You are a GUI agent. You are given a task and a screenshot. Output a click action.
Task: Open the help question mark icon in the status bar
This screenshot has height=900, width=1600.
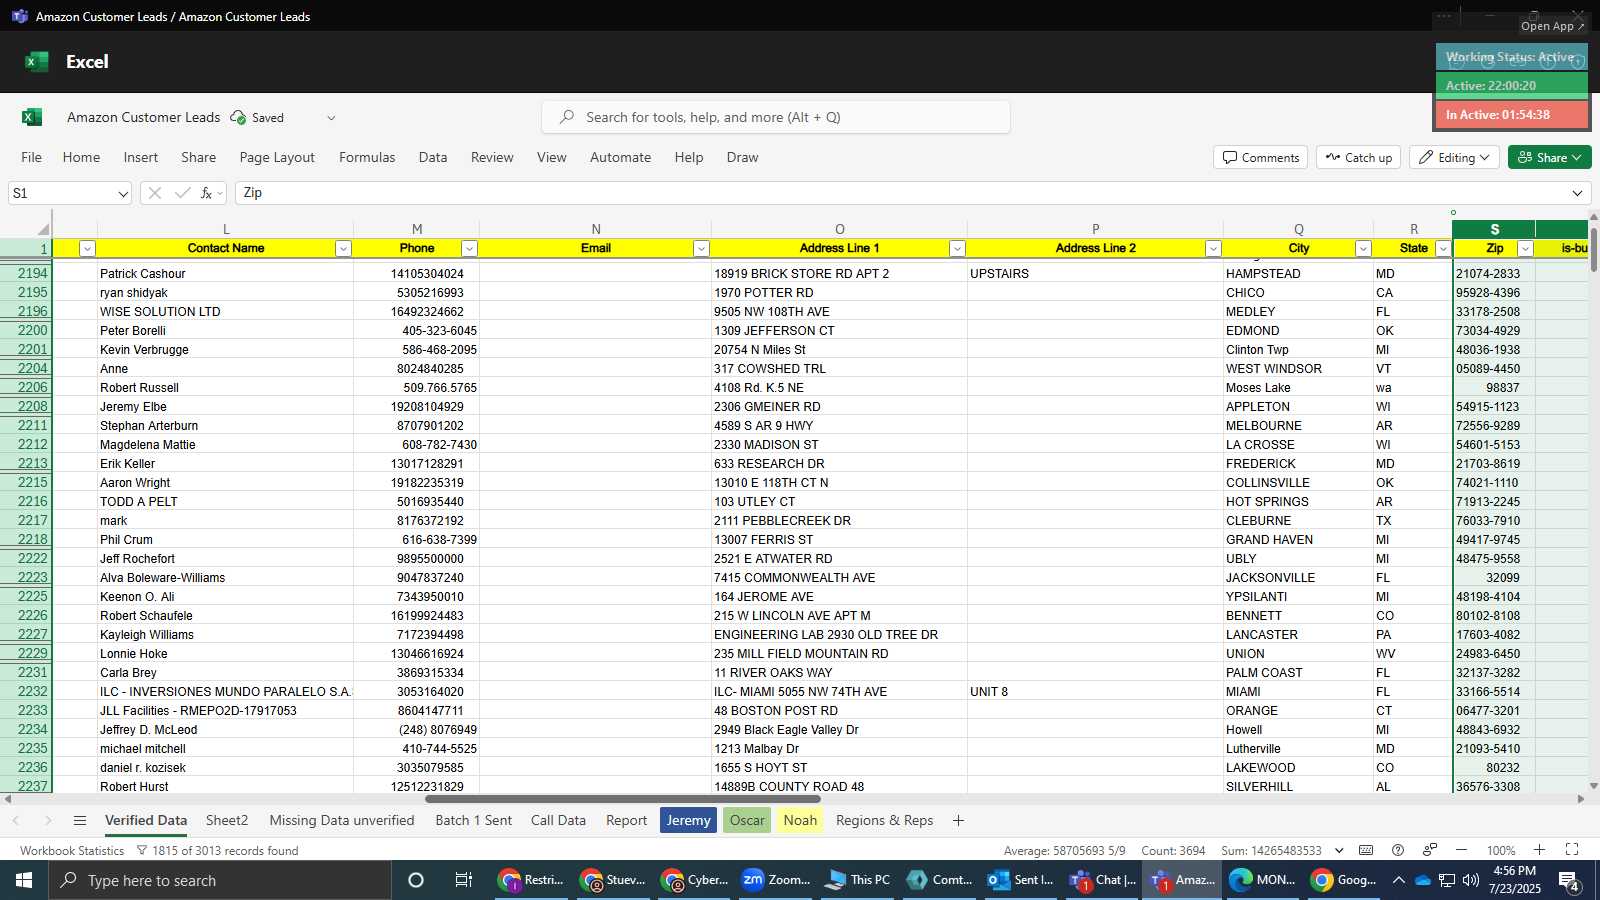tap(1398, 850)
